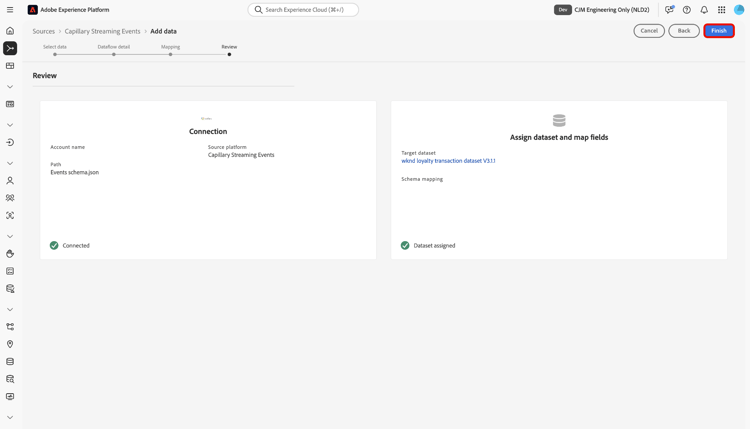Go to Home in the sidebar
The width and height of the screenshot is (750, 429).
point(10,31)
